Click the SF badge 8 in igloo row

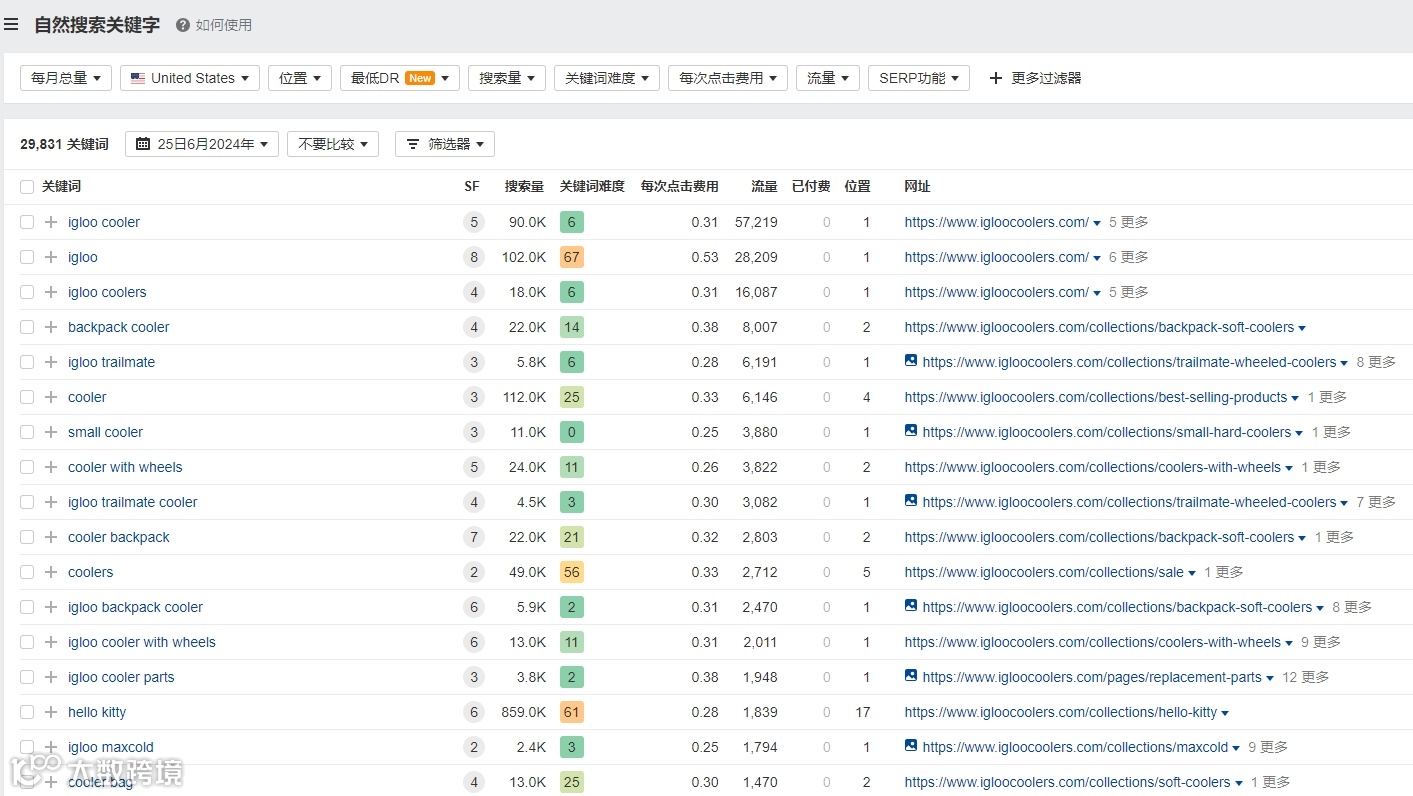tap(474, 257)
